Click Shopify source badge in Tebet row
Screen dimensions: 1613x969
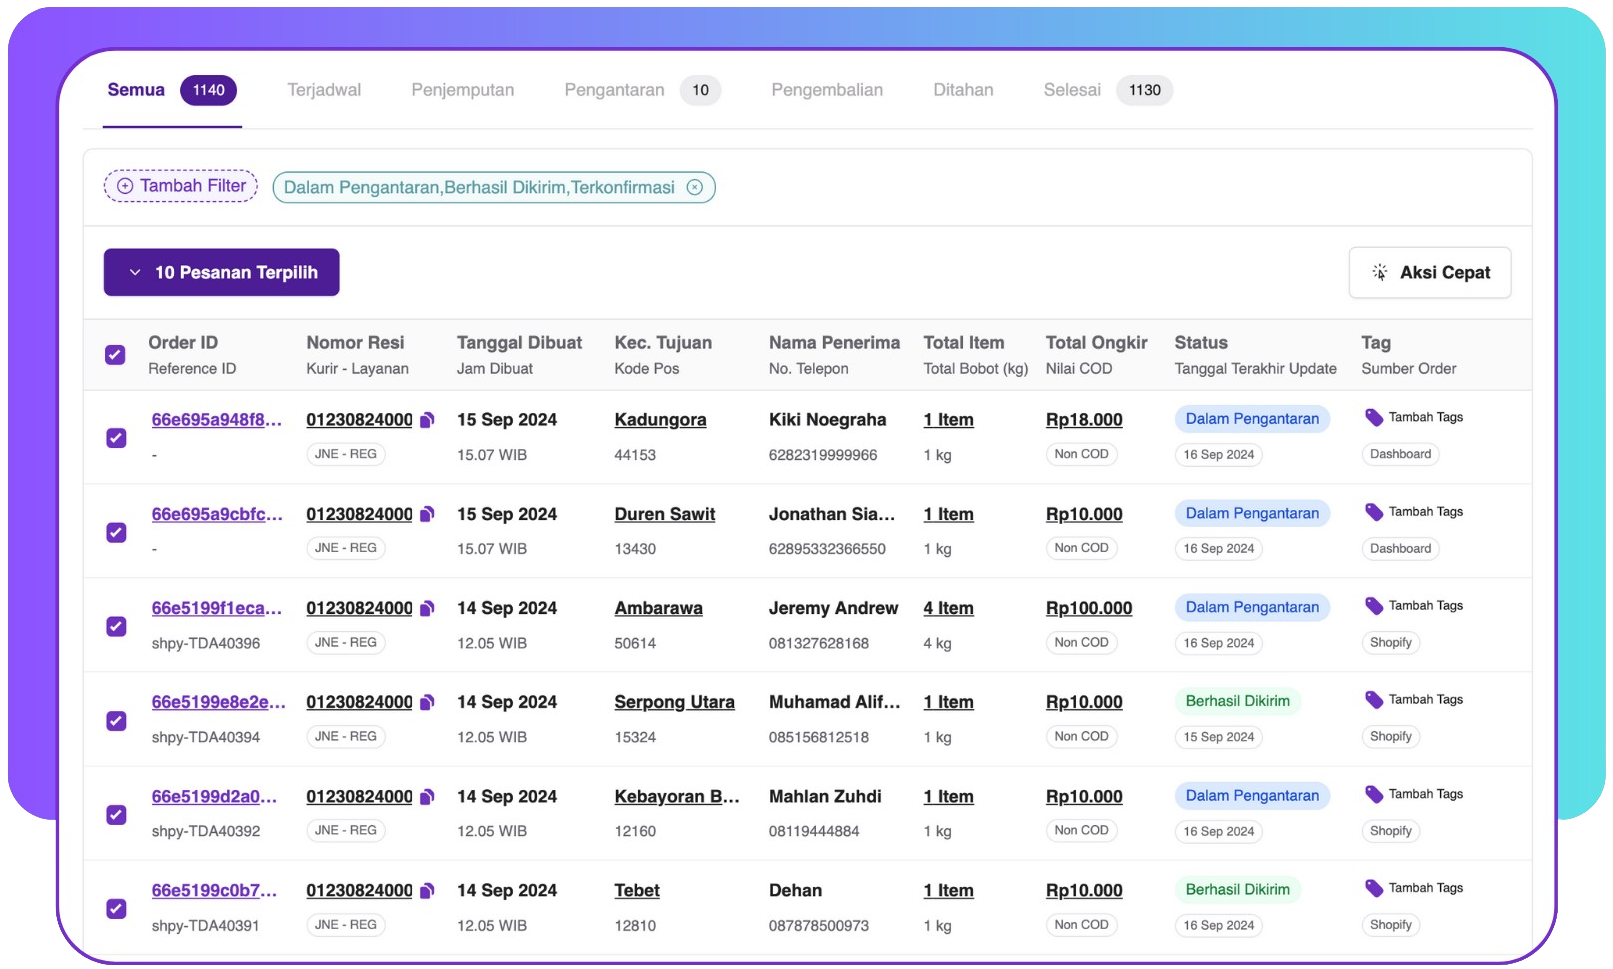(x=1391, y=925)
